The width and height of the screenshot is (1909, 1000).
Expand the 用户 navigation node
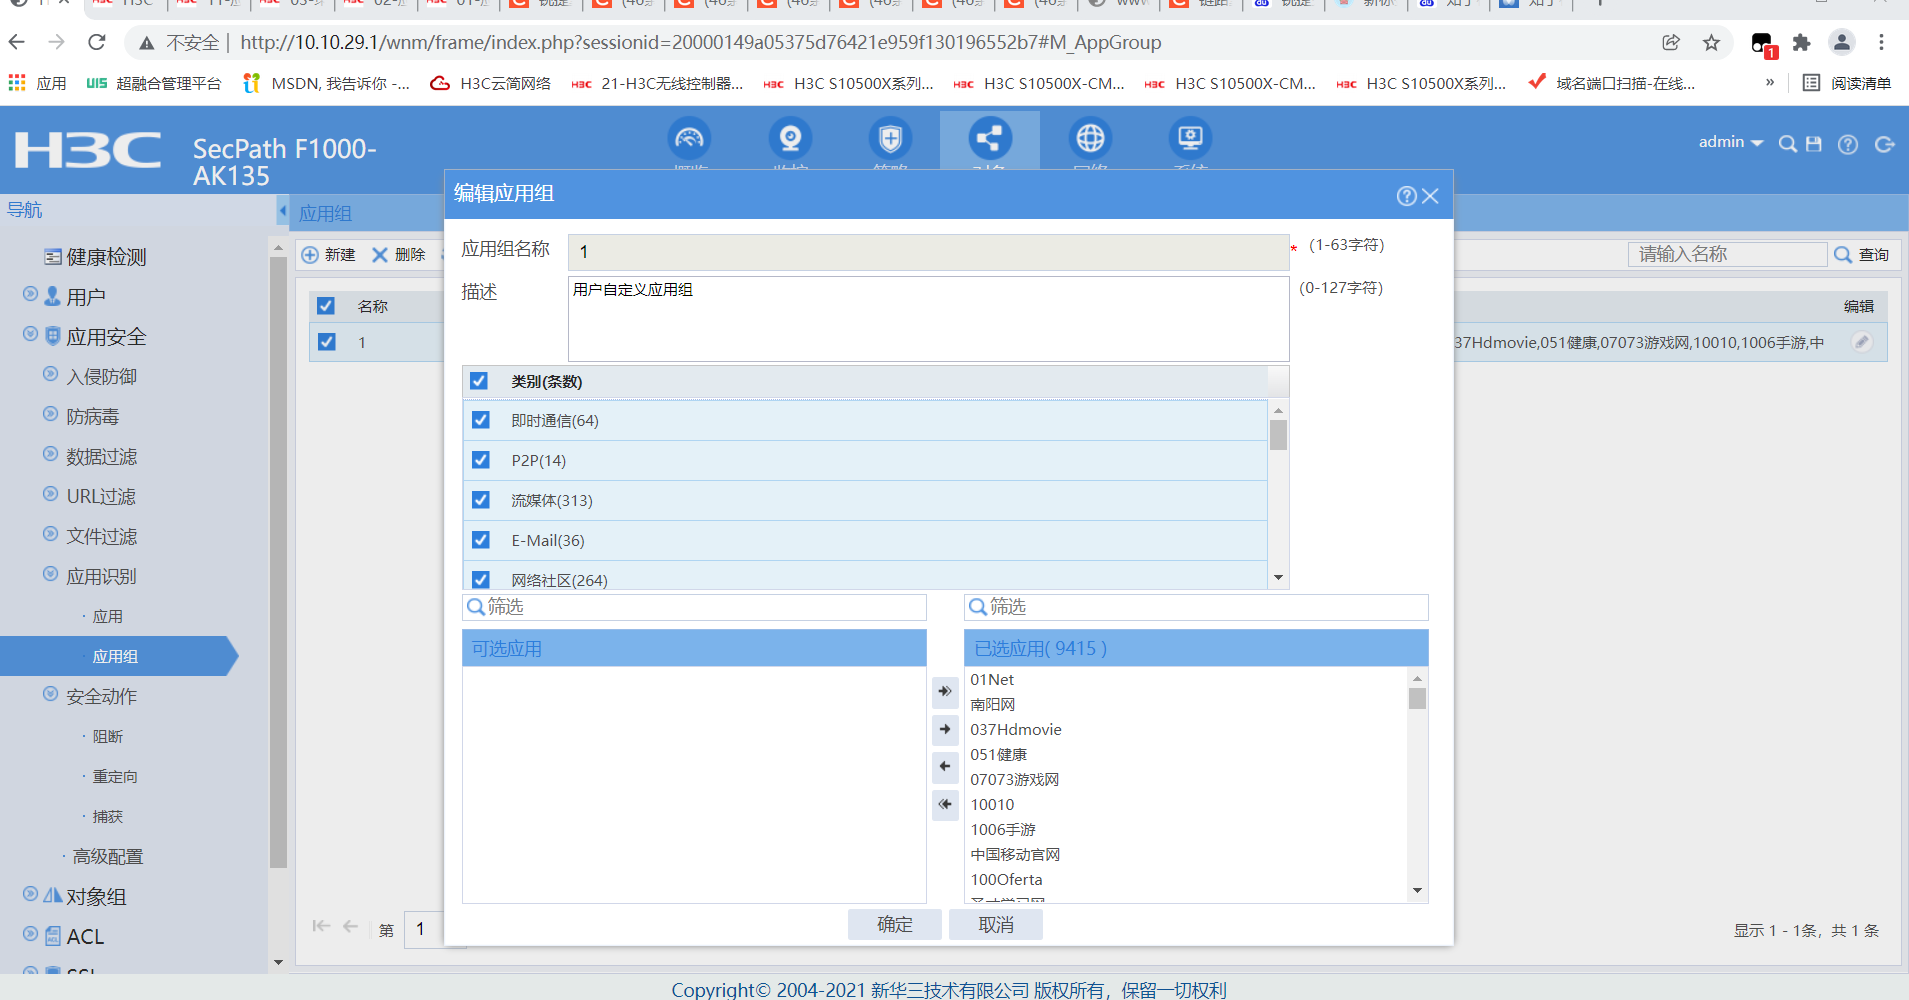pyautogui.click(x=30, y=294)
